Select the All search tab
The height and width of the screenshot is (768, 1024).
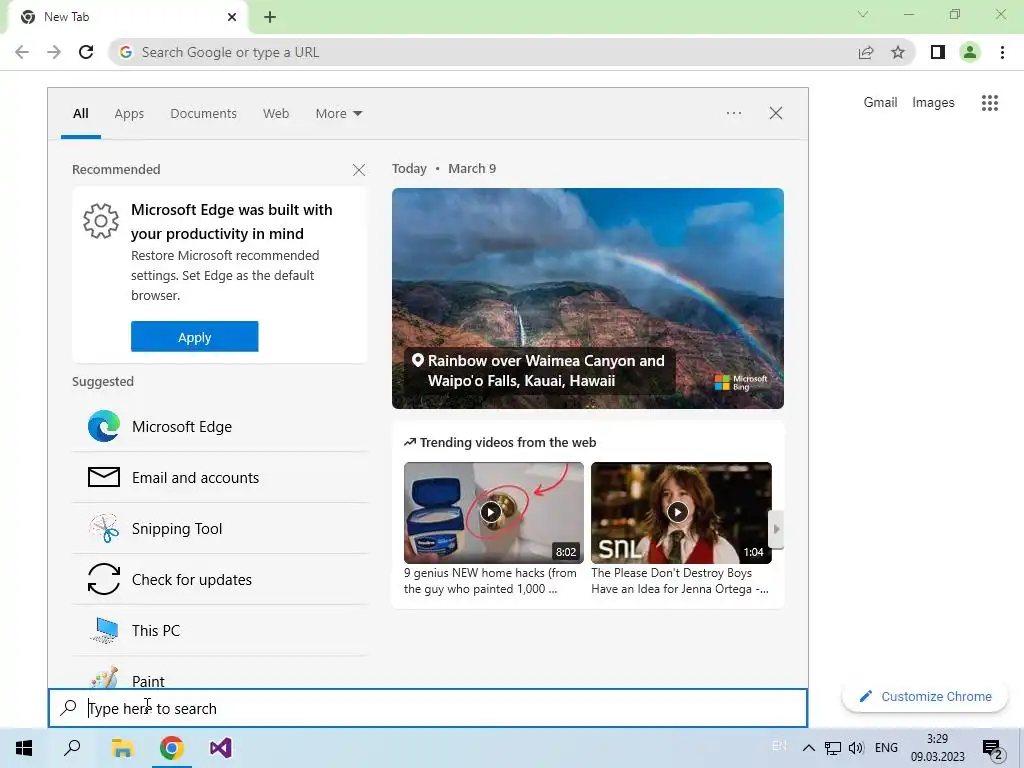point(80,114)
